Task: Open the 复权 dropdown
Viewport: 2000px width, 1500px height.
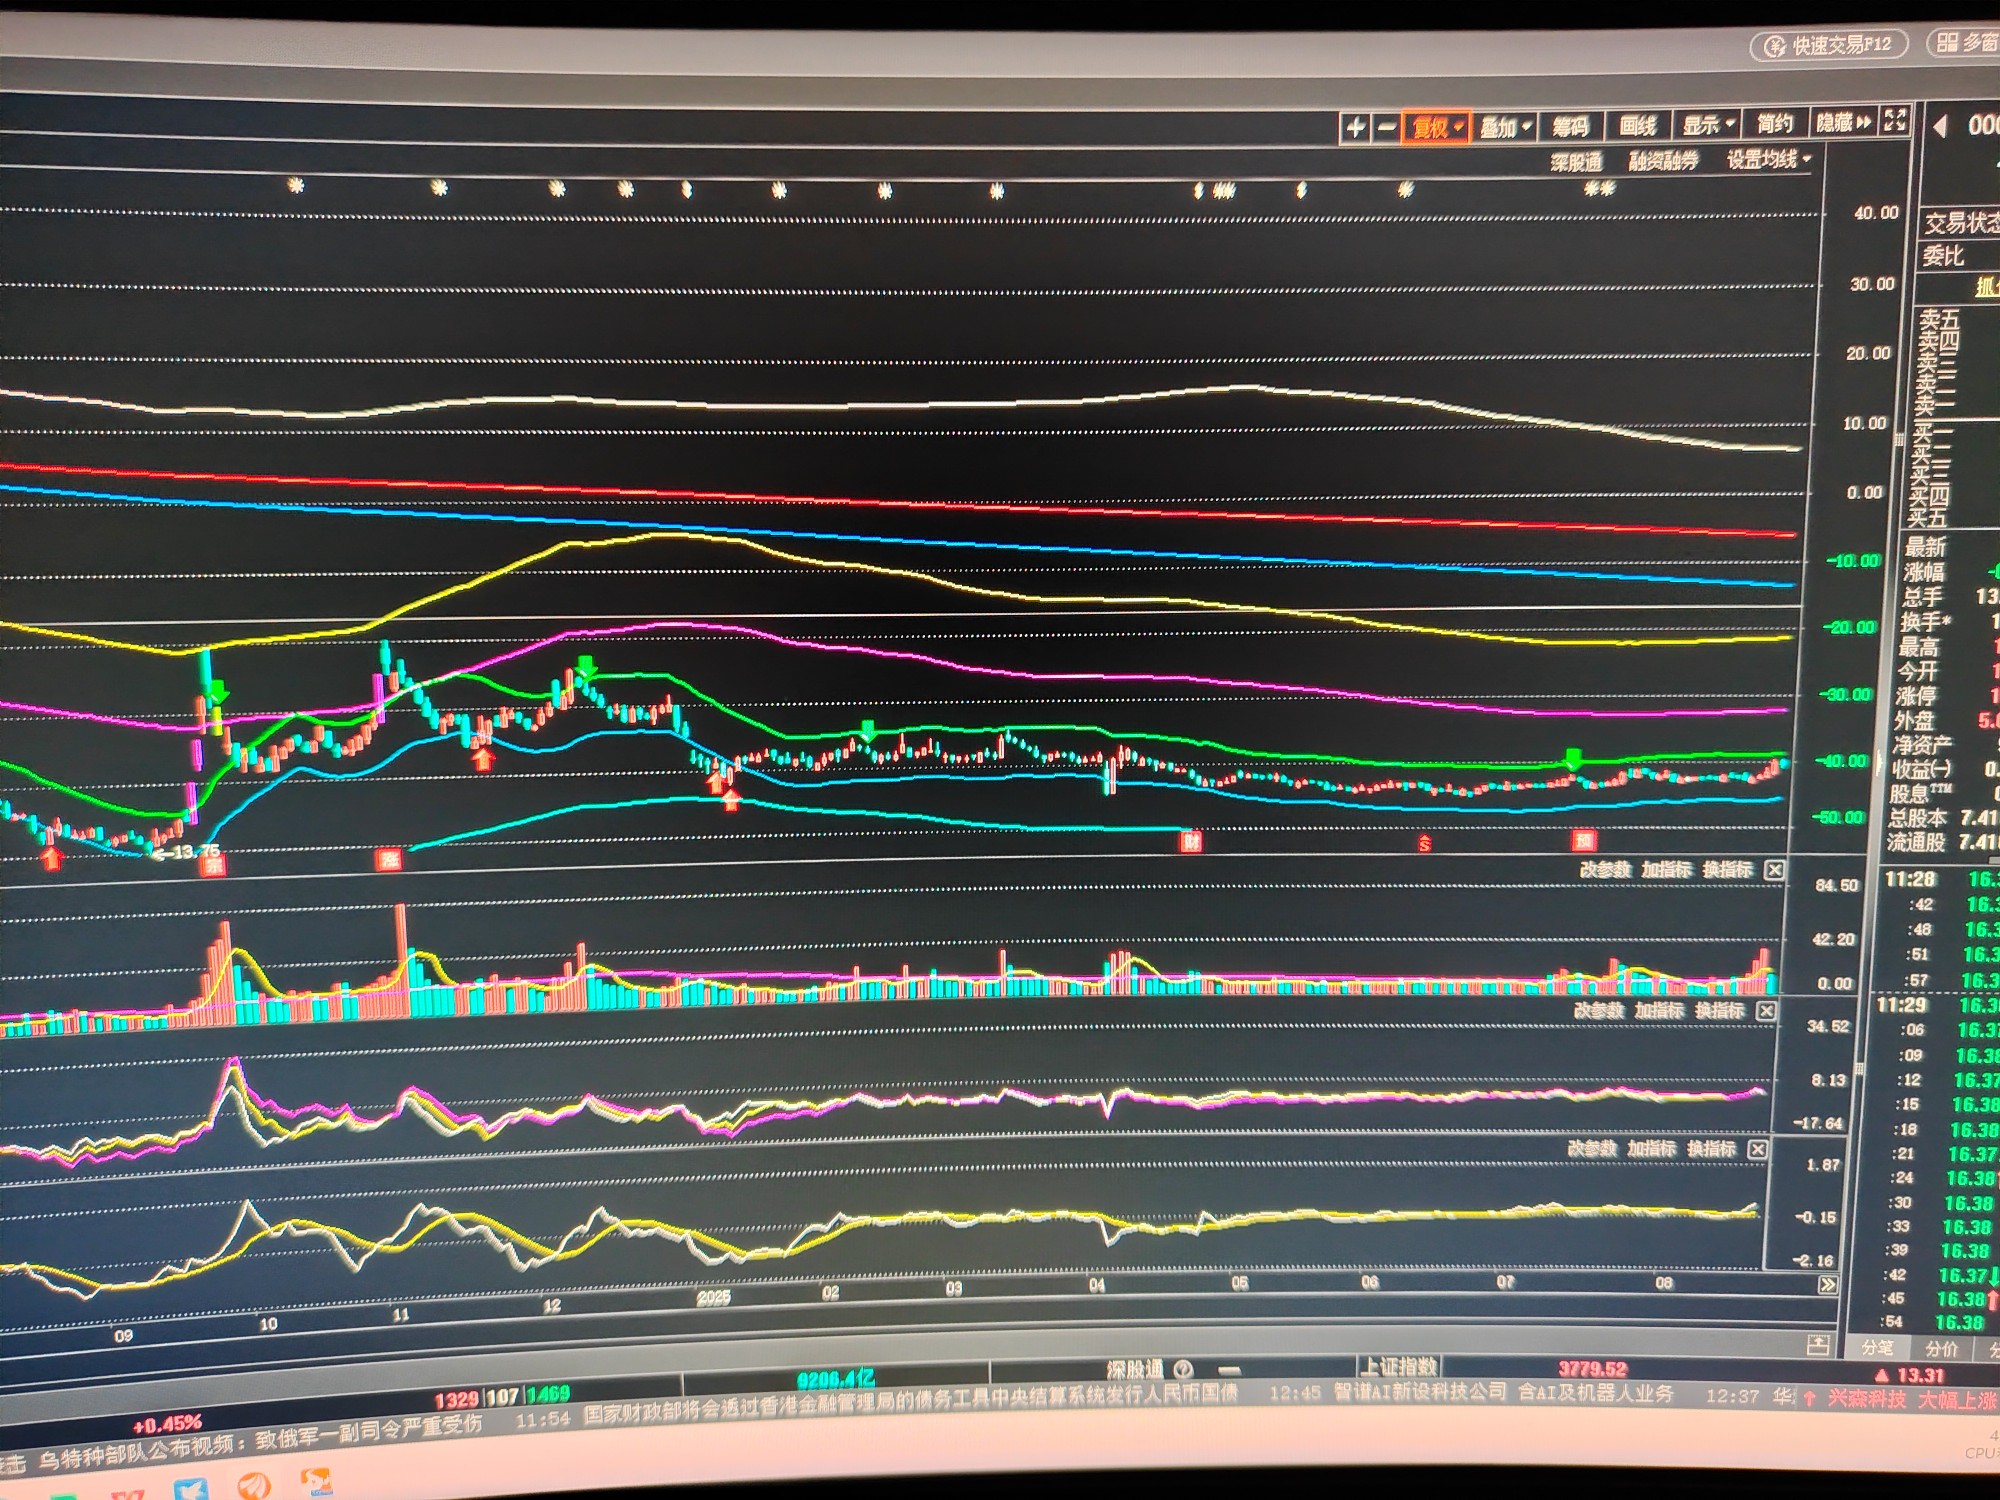Action: coord(1437,127)
